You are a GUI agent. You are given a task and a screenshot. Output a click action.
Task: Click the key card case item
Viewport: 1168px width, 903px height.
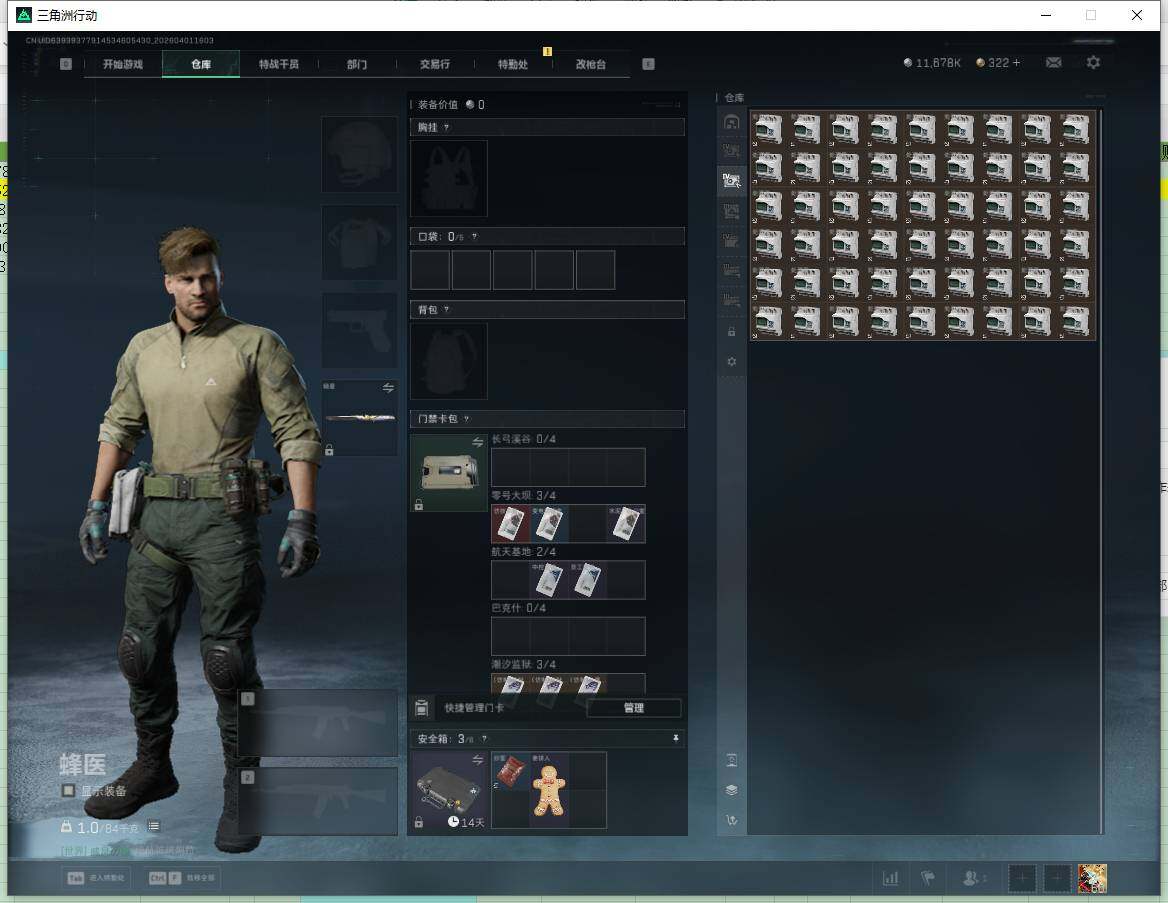point(448,473)
